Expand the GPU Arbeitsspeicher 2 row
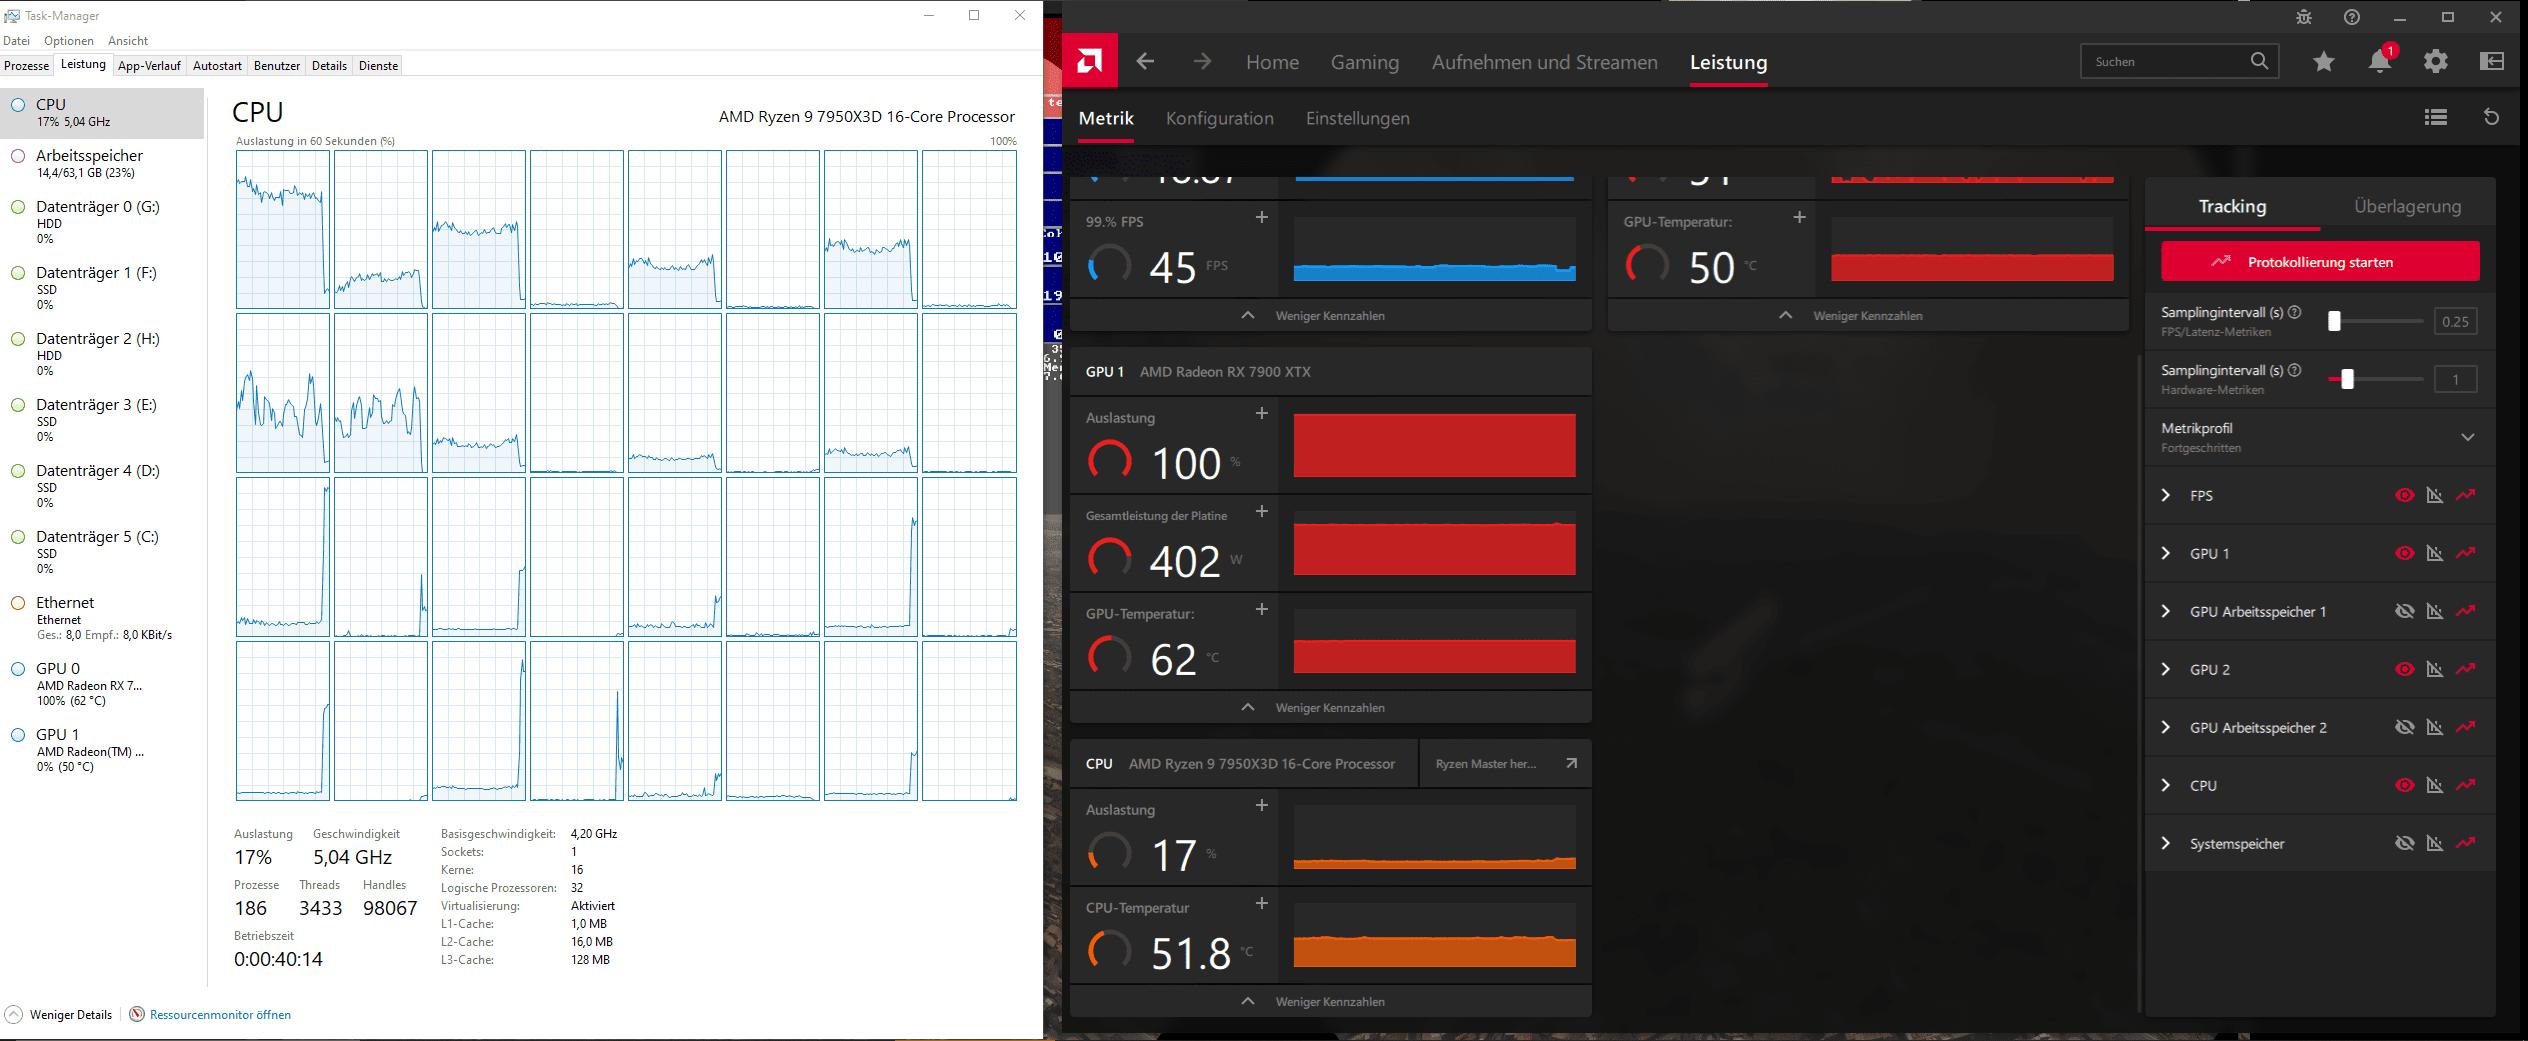Screen dimensions: 2528x1041 click(x=2166, y=727)
